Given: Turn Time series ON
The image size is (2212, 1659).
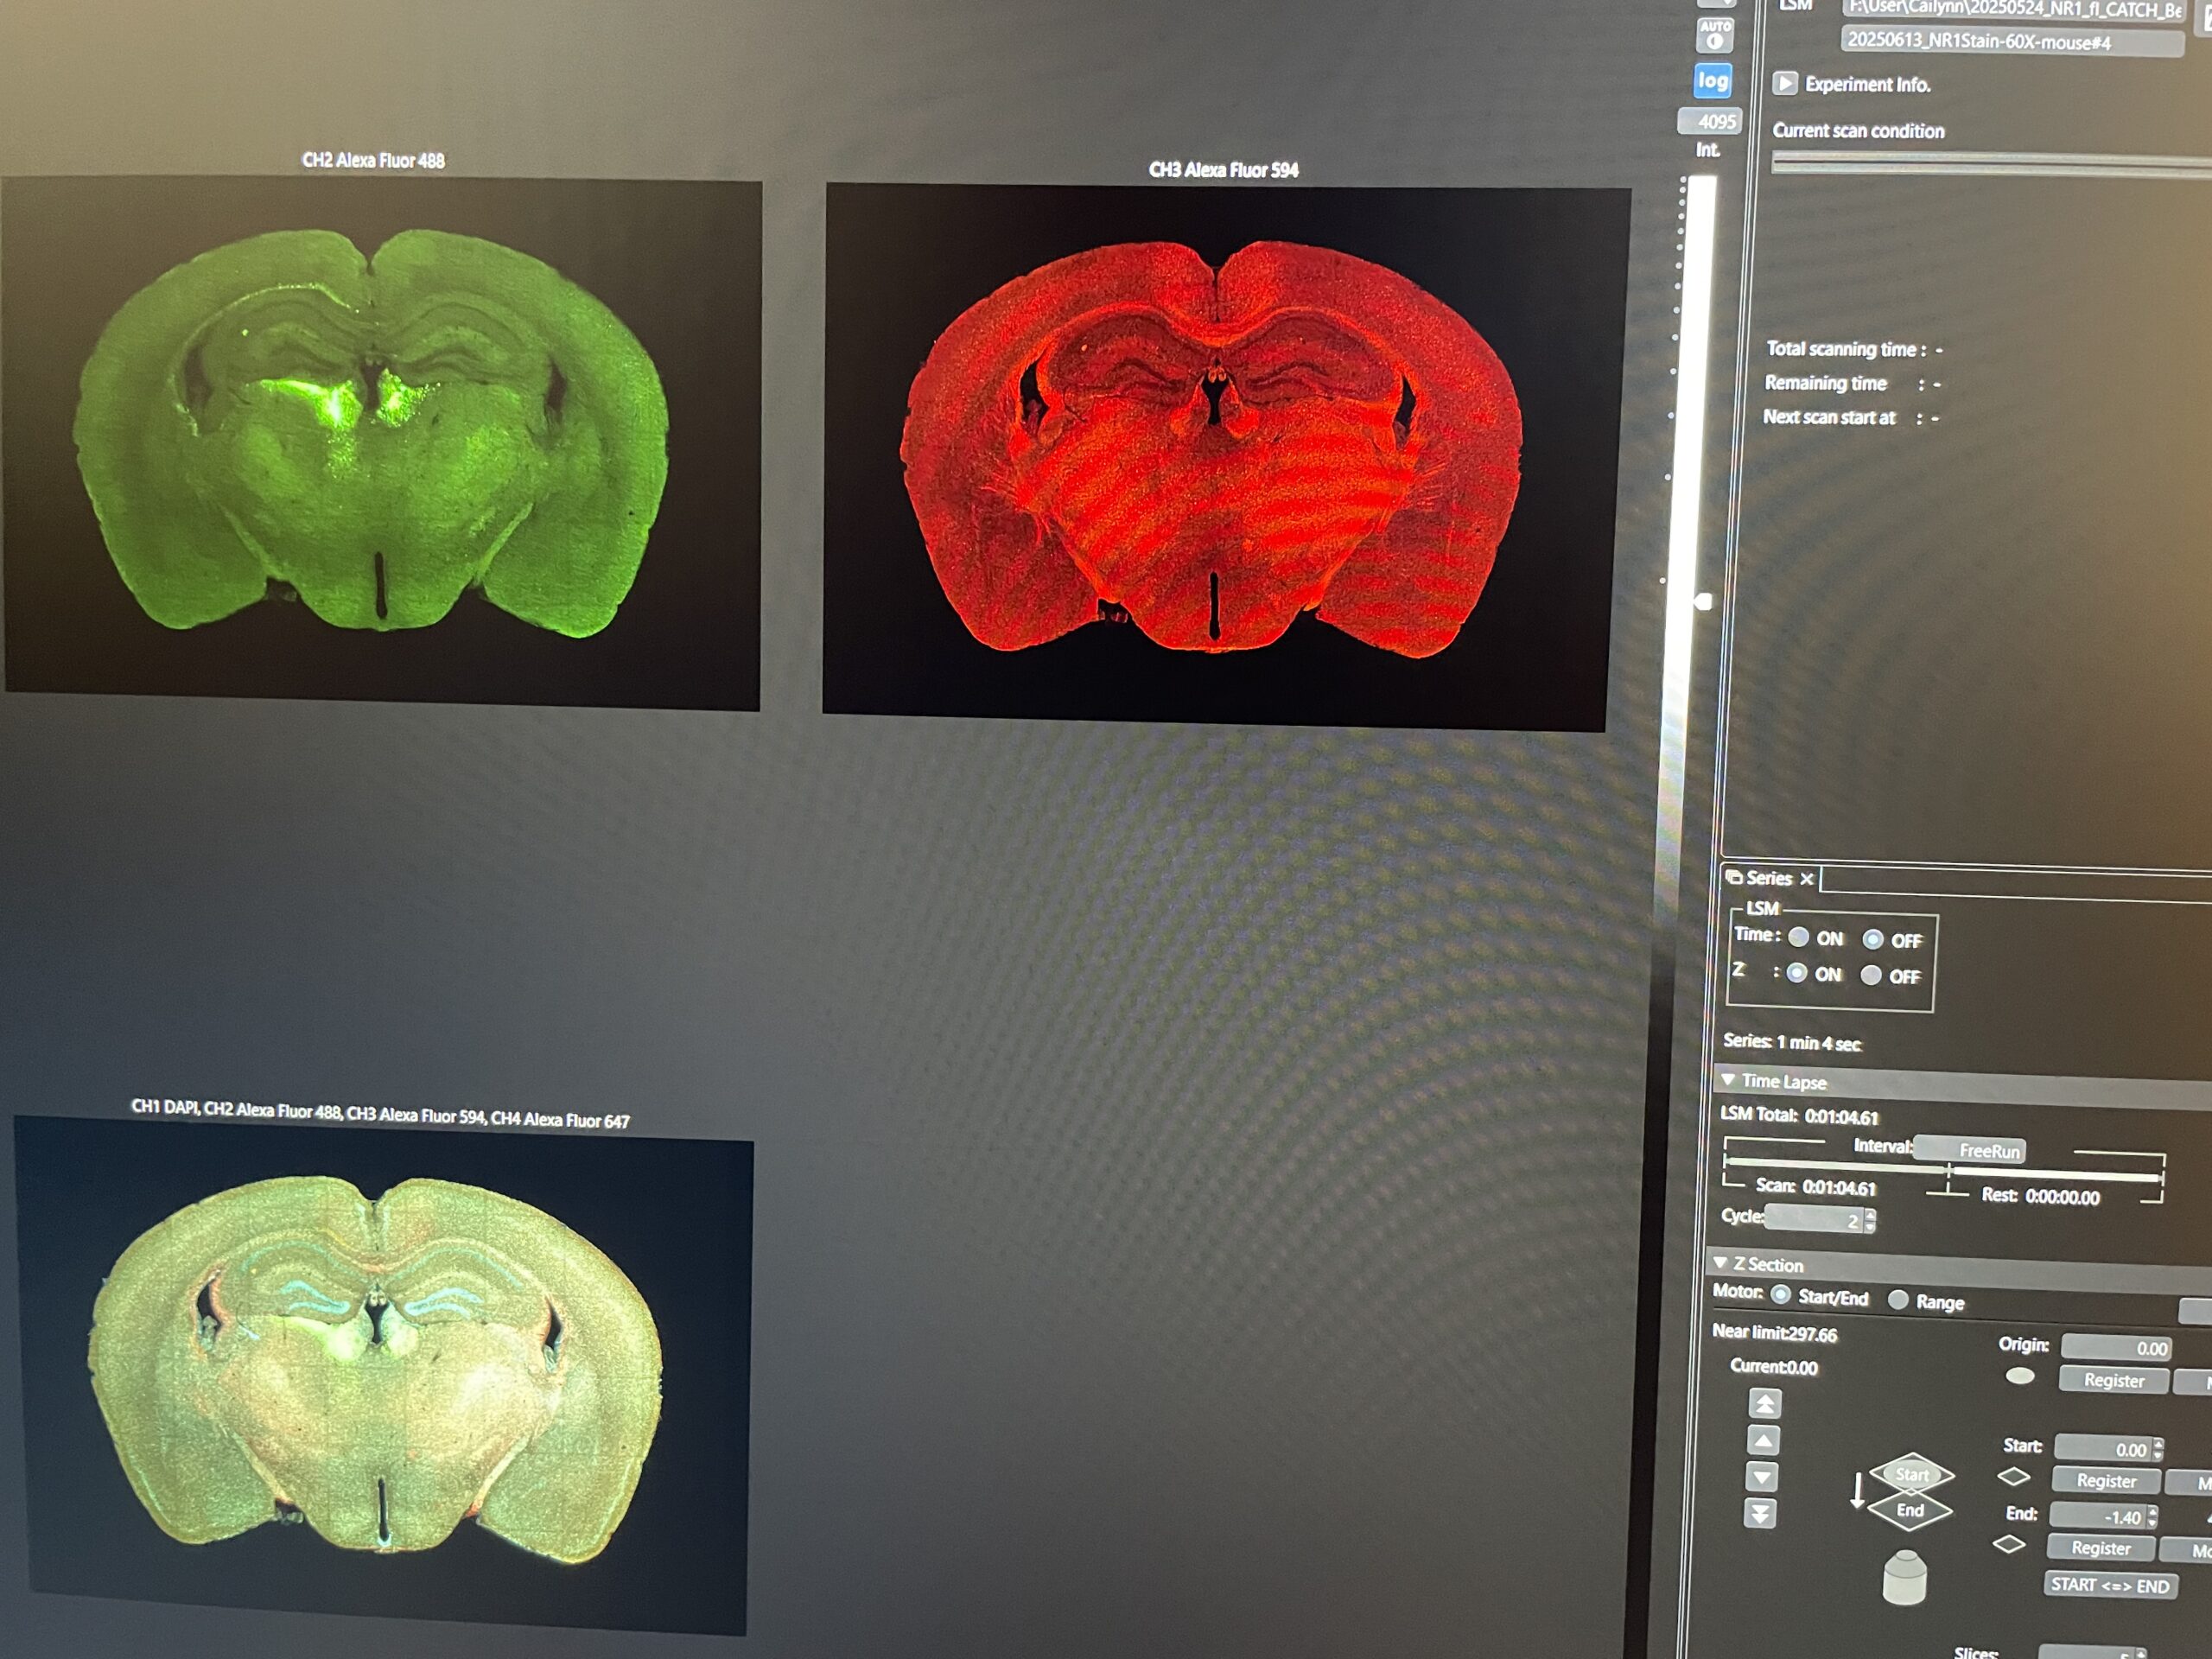Looking at the screenshot, I should pyautogui.click(x=1799, y=937).
